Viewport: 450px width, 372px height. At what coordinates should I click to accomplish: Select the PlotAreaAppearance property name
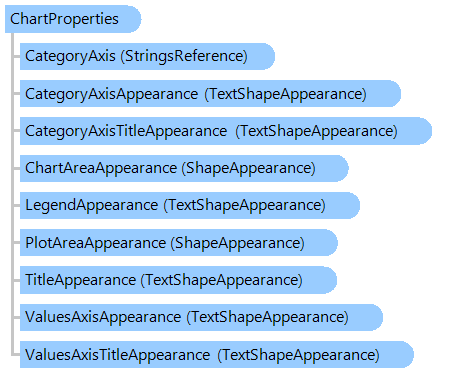(x=96, y=242)
